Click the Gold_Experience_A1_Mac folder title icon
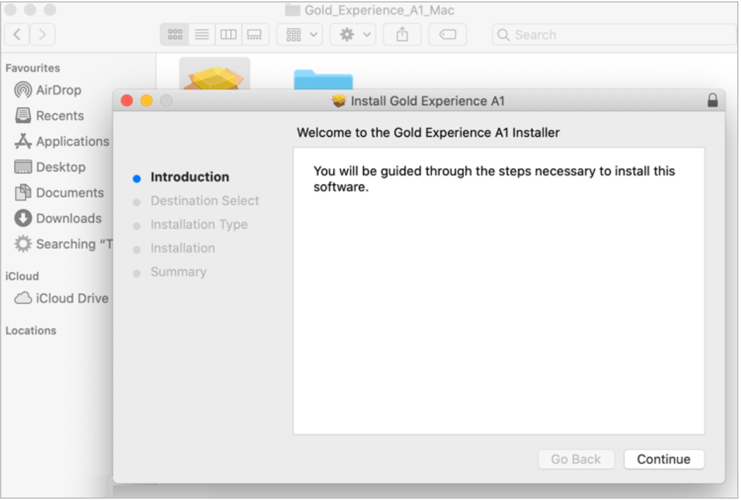741x500 pixels. 293,10
